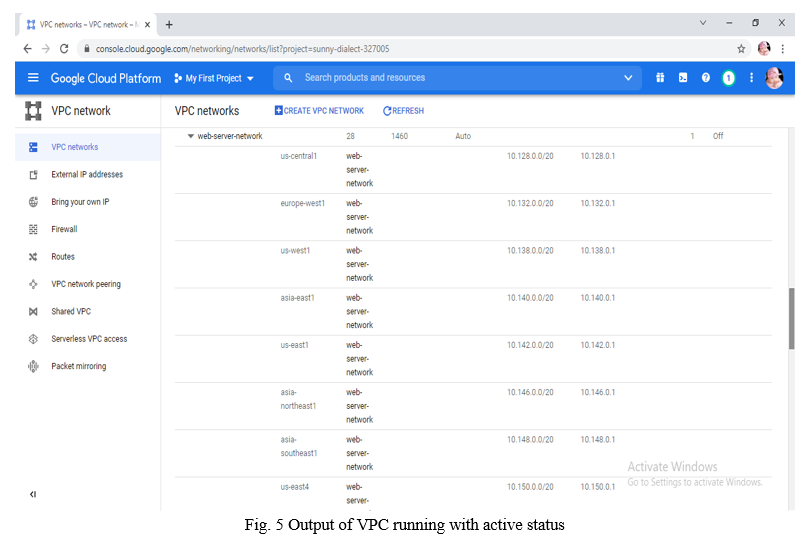Click the VPC network peering icon
This screenshot has height=541, width=802.
click(x=33, y=284)
